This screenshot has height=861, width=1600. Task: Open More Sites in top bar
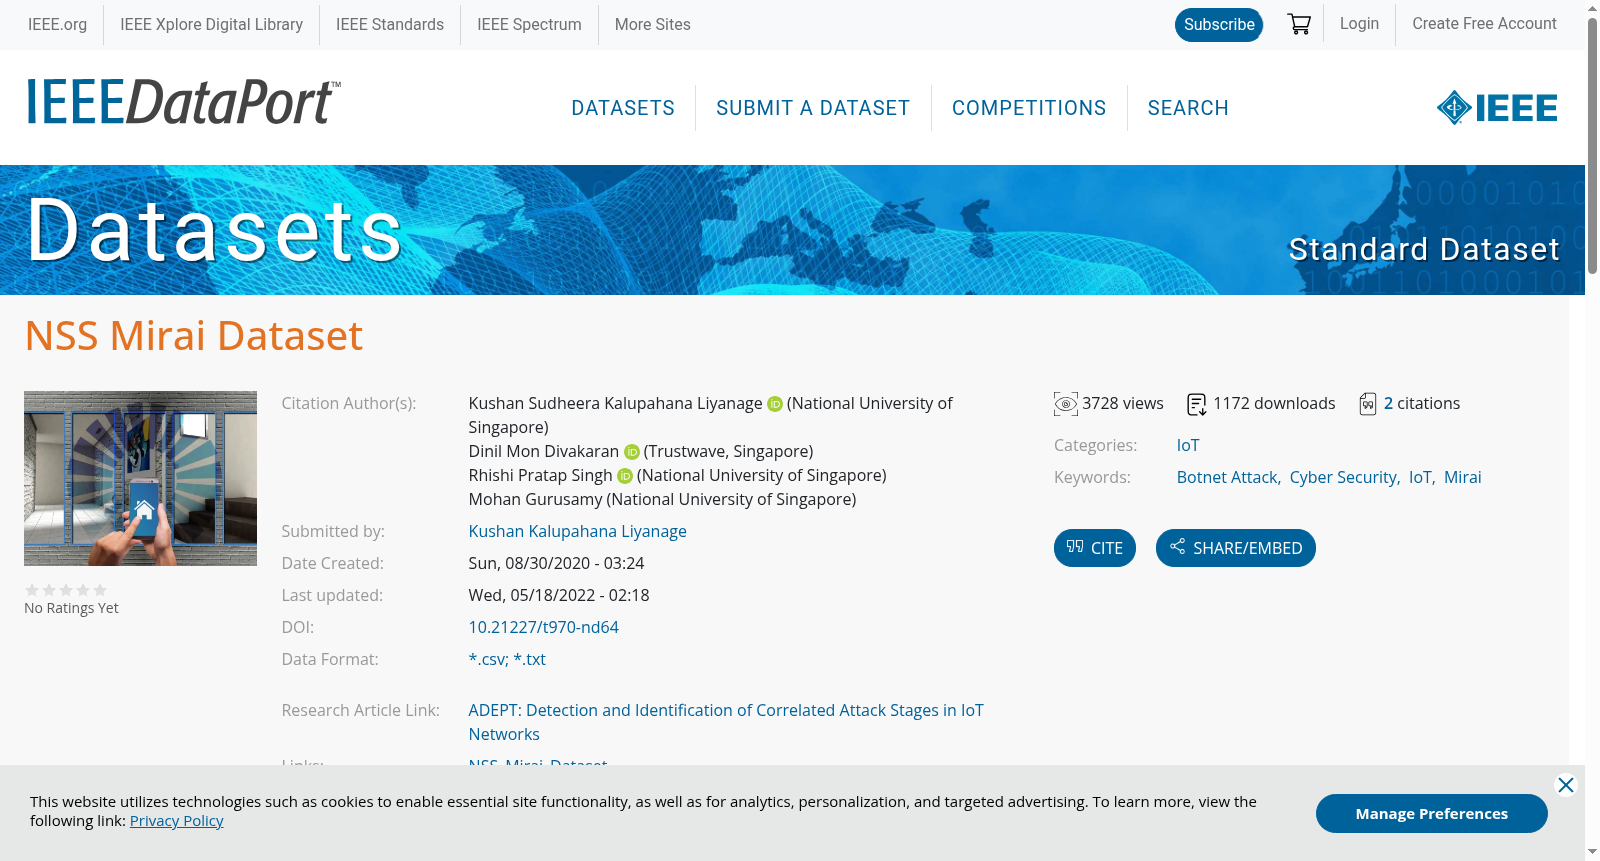653,24
